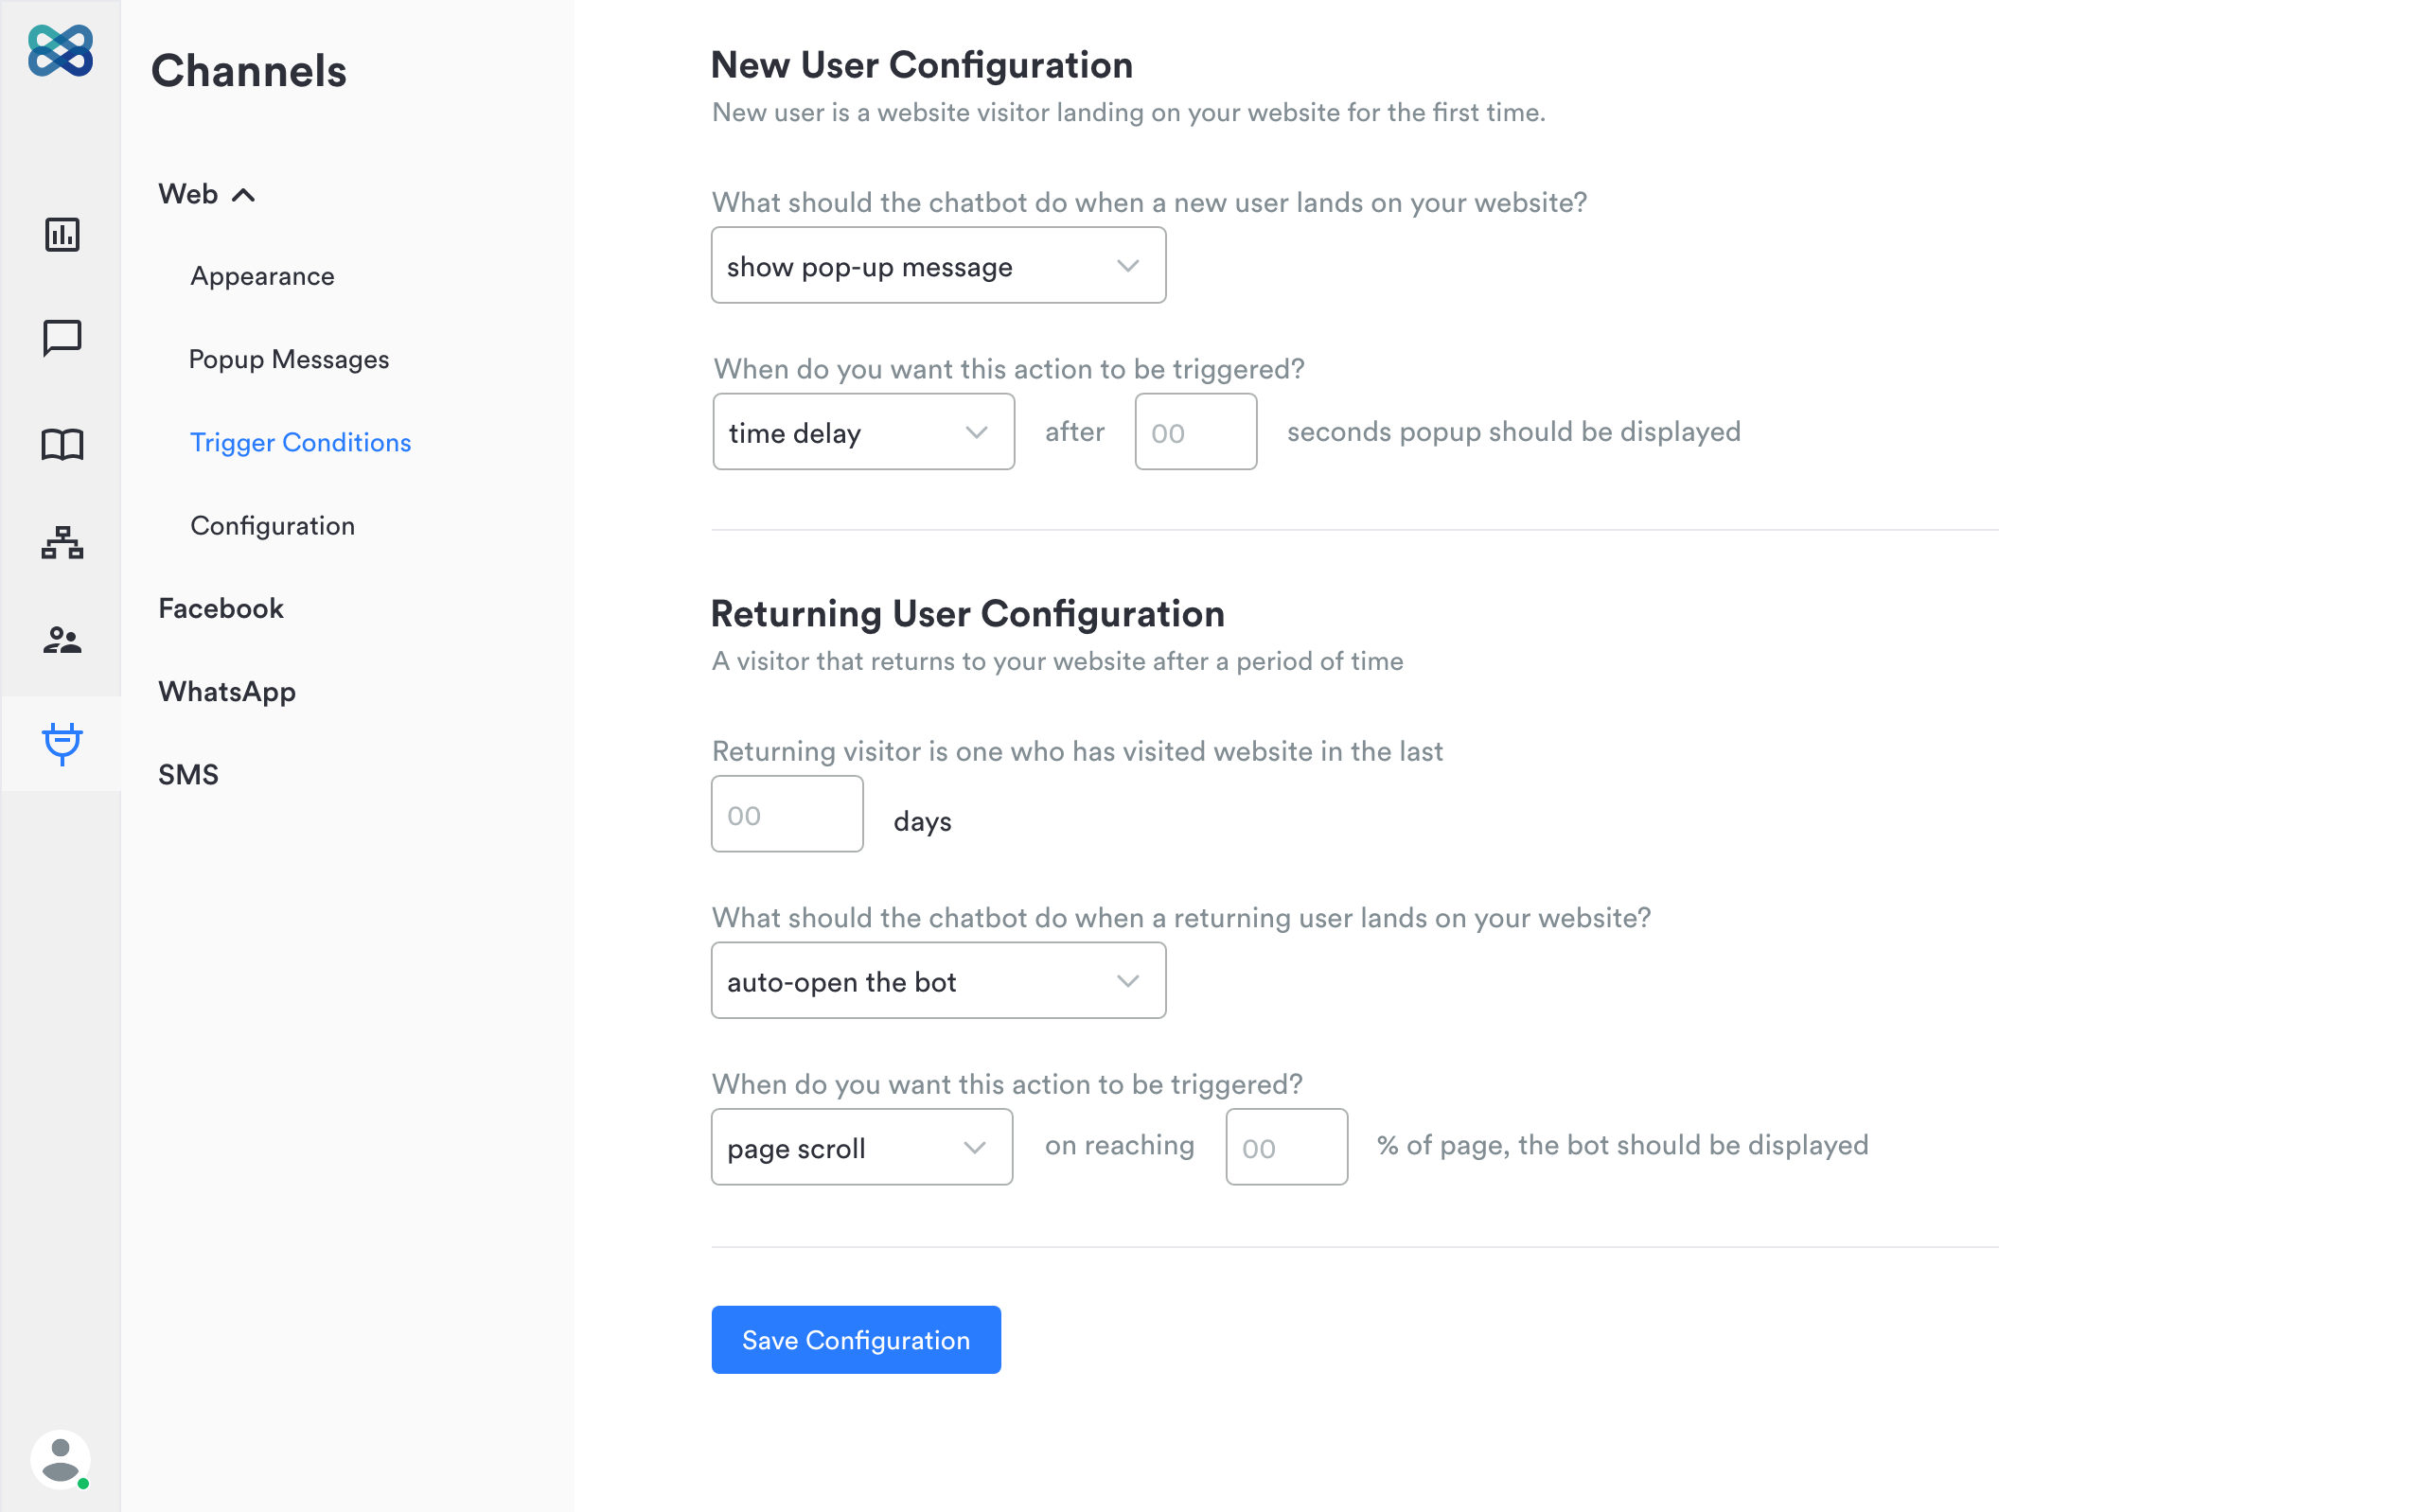Select the WhatsApp channel

pyautogui.click(x=227, y=691)
